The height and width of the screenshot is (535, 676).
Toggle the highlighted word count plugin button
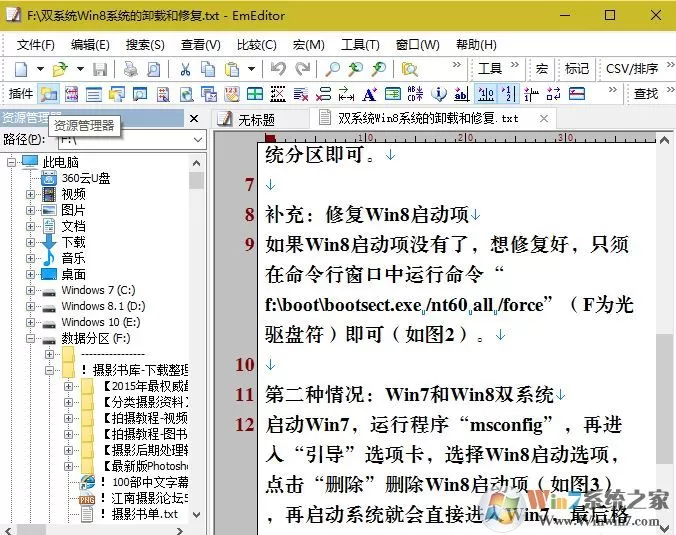[x=486, y=94]
